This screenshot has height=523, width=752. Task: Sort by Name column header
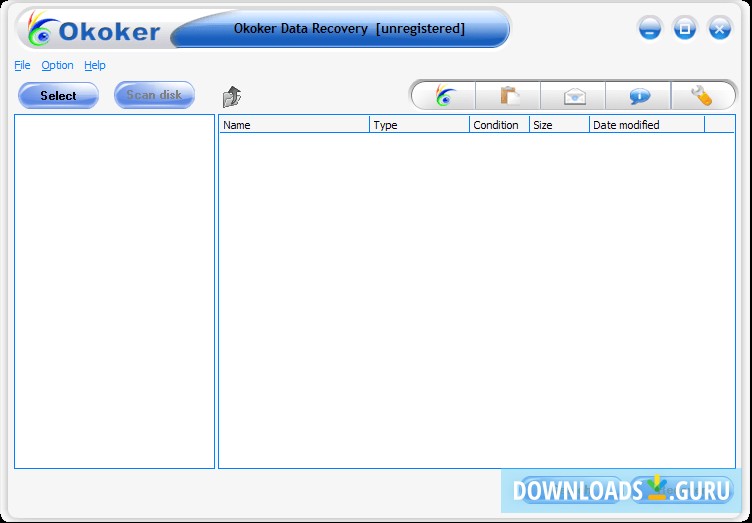point(294,125)
